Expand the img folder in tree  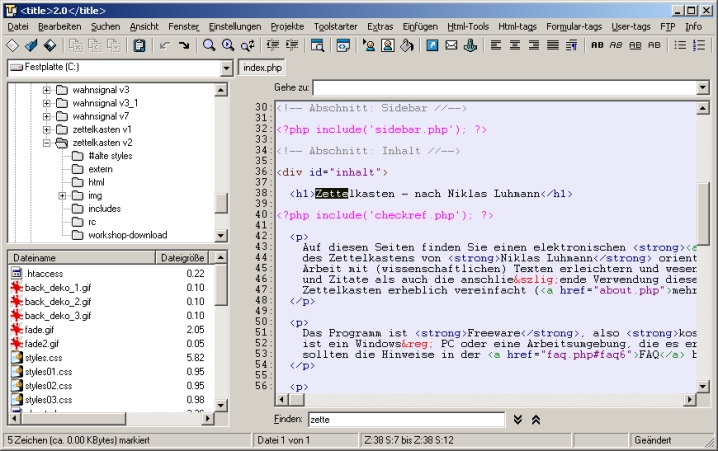pyautogui.click(x=62, y=196)
